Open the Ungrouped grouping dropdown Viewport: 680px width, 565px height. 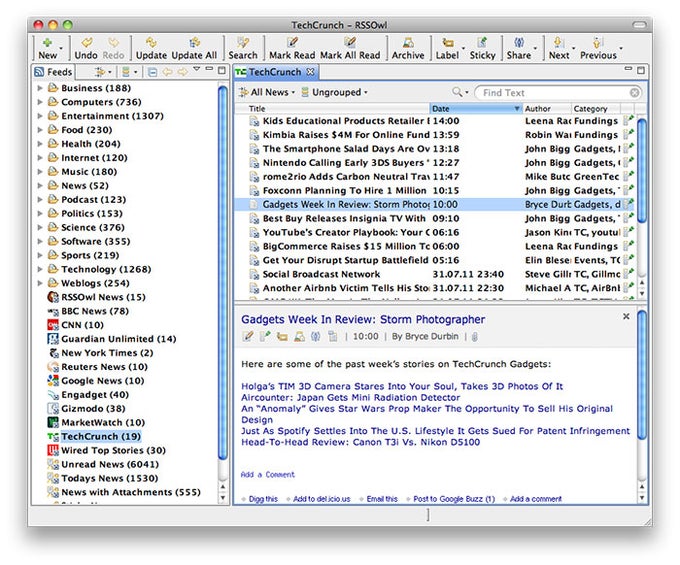click(334, 92)
